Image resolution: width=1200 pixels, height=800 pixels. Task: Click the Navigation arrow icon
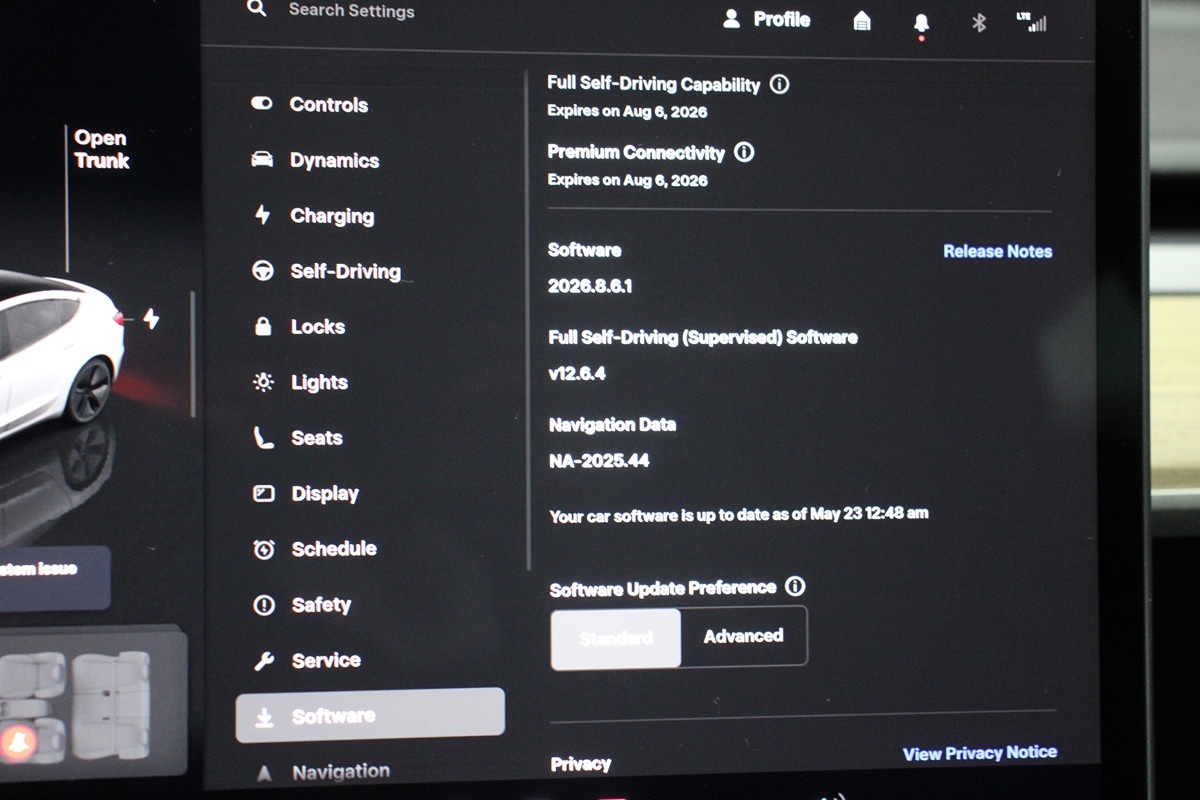264,773
